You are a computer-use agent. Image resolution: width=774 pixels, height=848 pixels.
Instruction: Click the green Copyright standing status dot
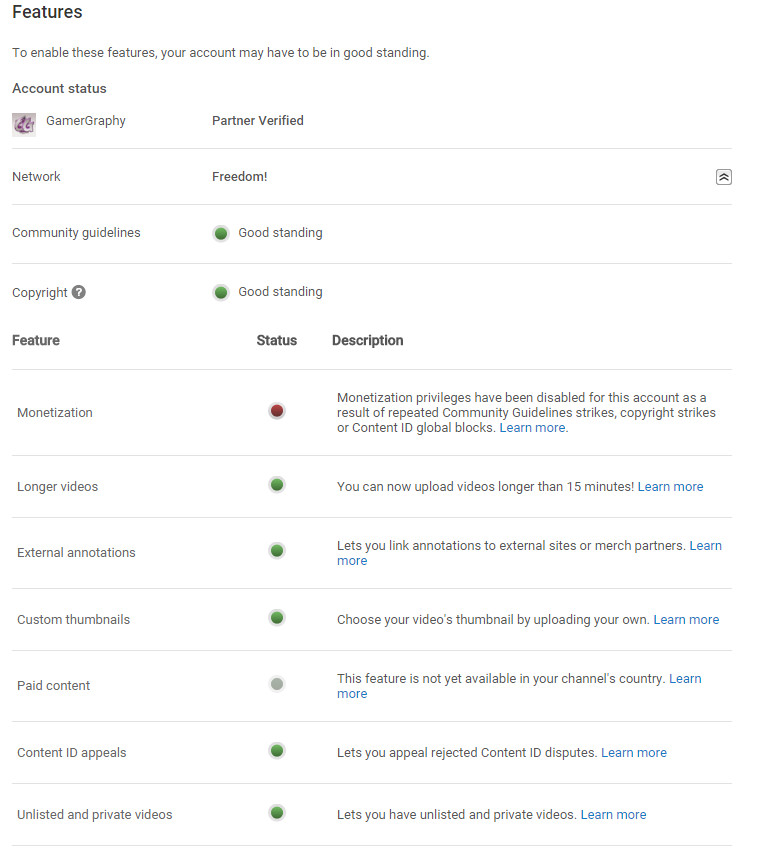click(221, 292)
